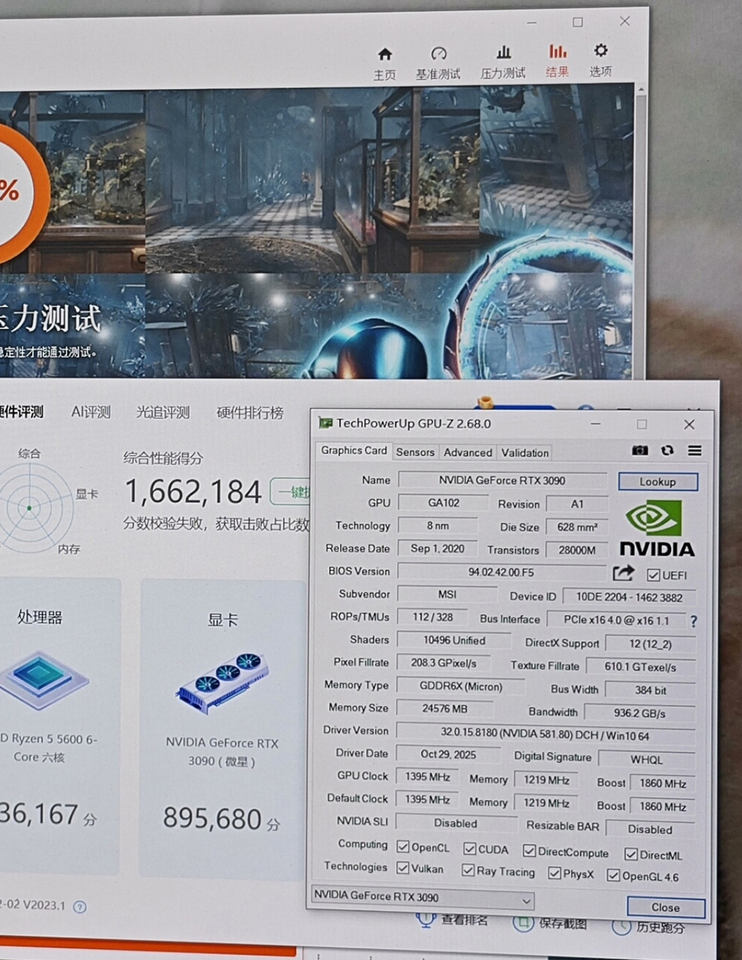This screenshot has height=960, width=742.
Task: Click the 历史跑分 button
Action: point(648,927)
